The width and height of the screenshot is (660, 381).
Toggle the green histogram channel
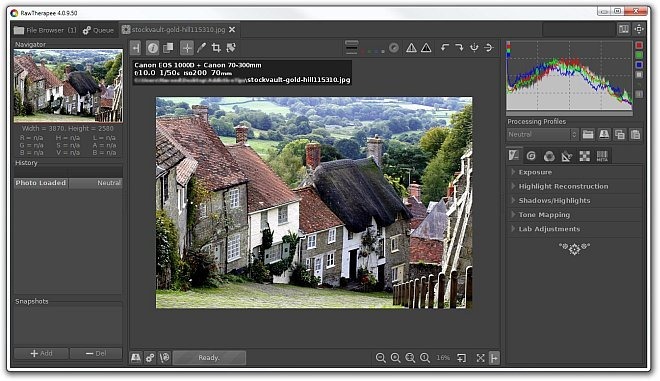[x=639, y=55]
